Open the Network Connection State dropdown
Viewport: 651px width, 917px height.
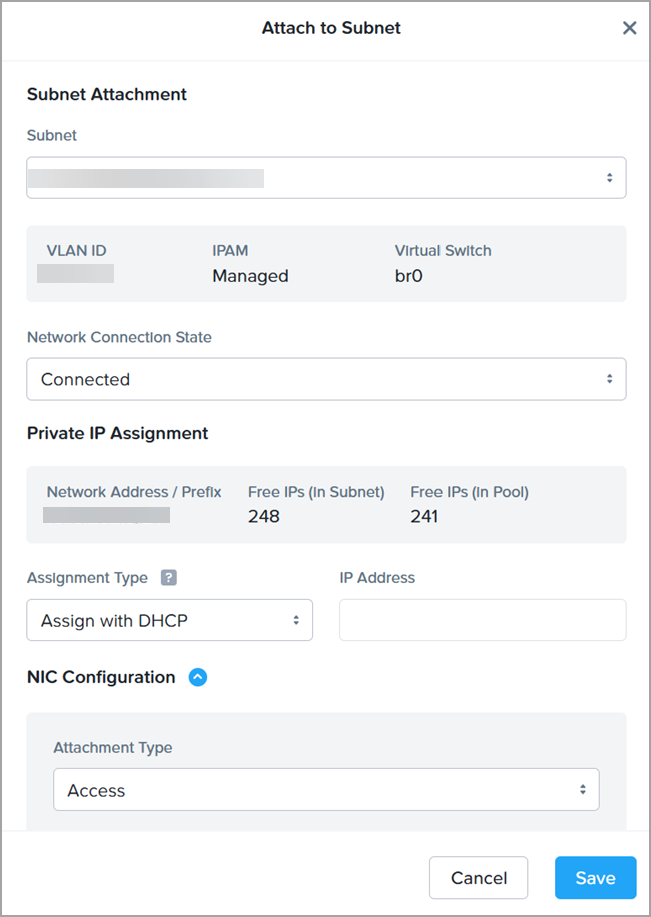(326, 379)
